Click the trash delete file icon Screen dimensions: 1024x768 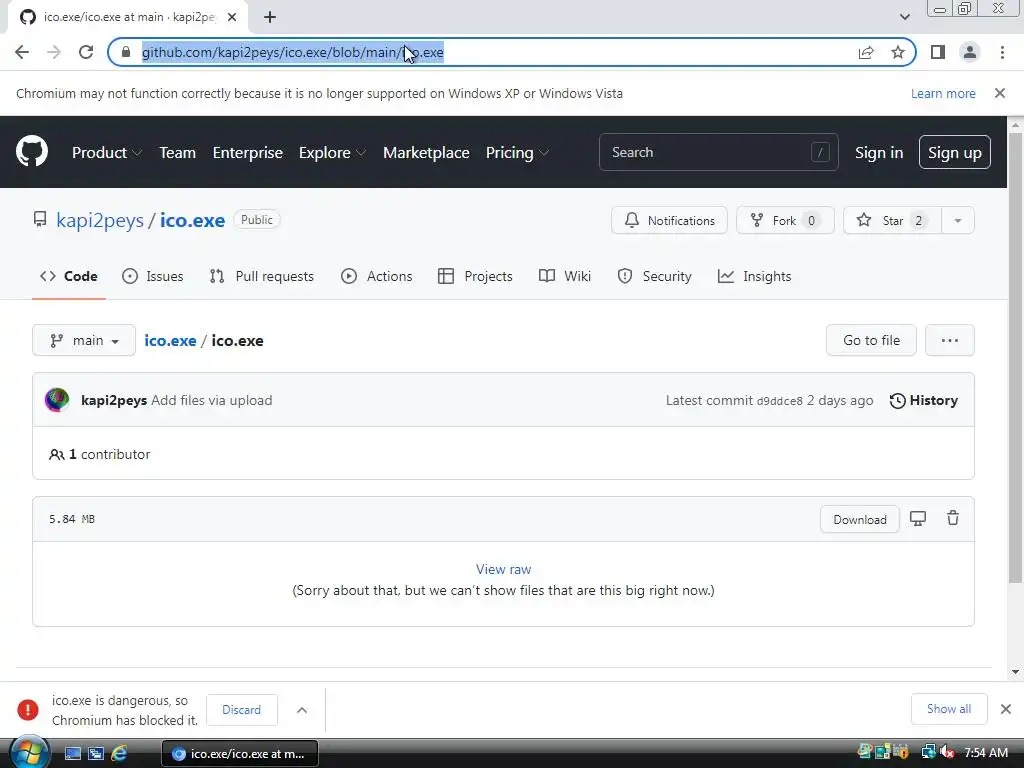point(953,518)
